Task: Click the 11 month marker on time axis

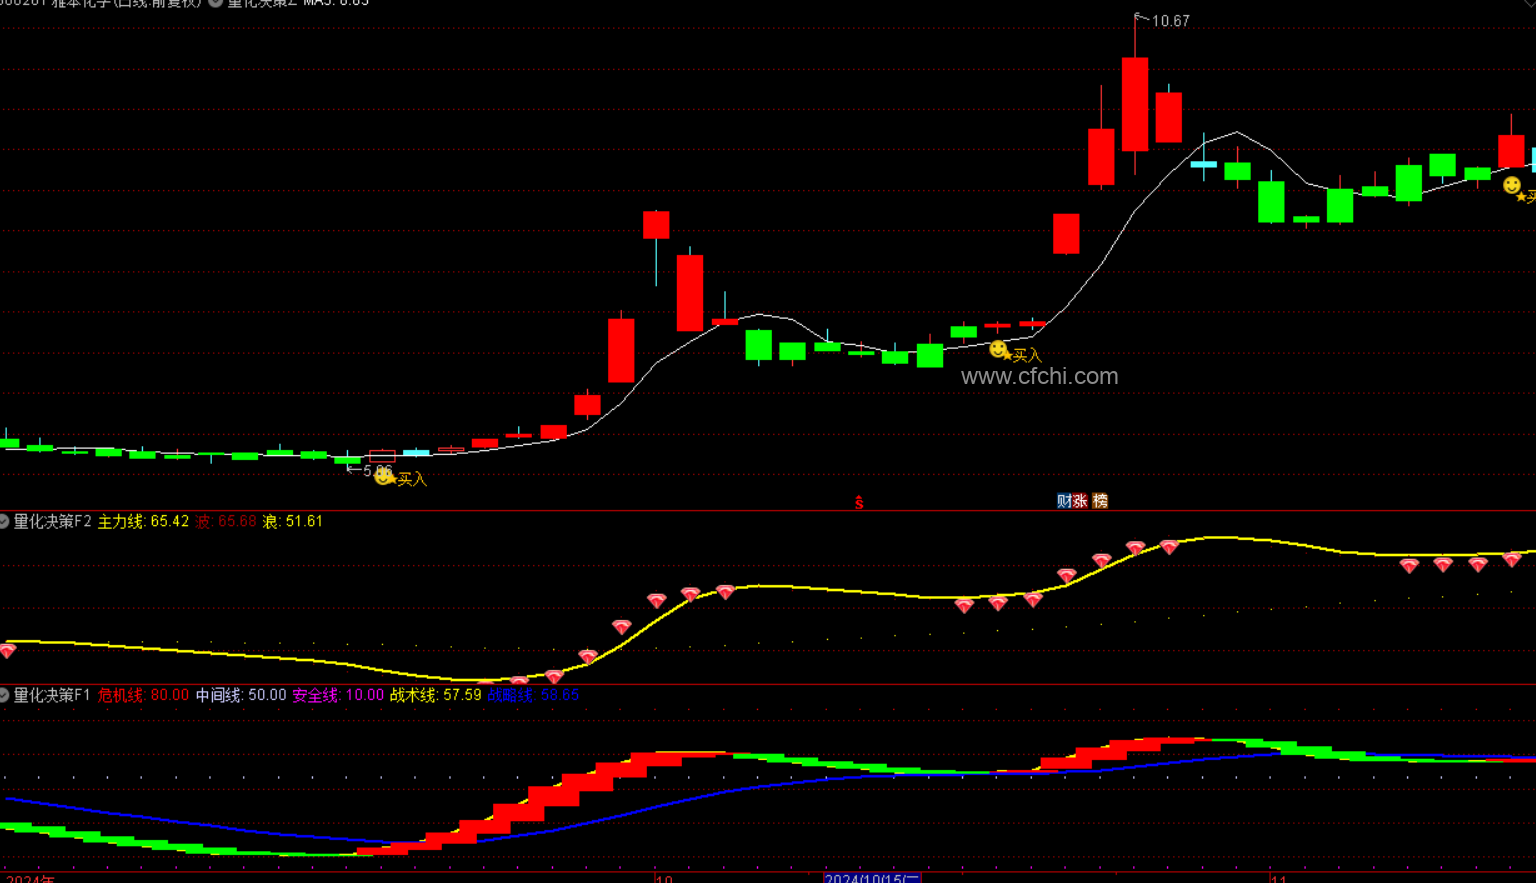Action: coord(1278,878)
